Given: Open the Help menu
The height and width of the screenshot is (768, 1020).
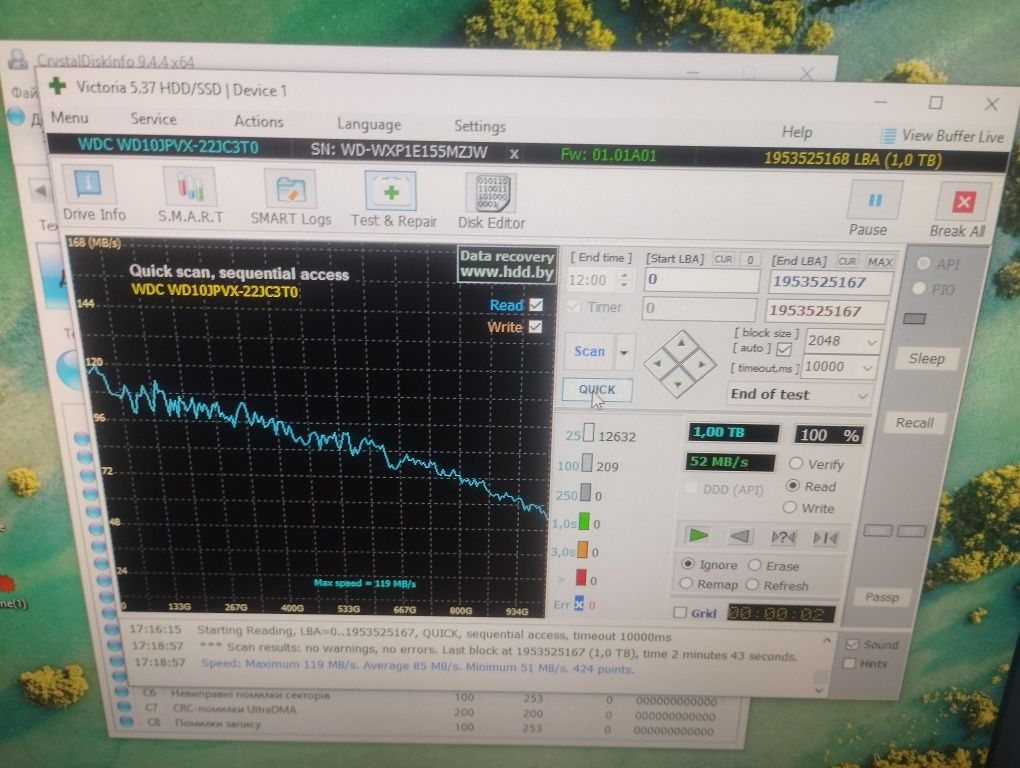Looking at the screenshot, I should (x=797, y=132).
